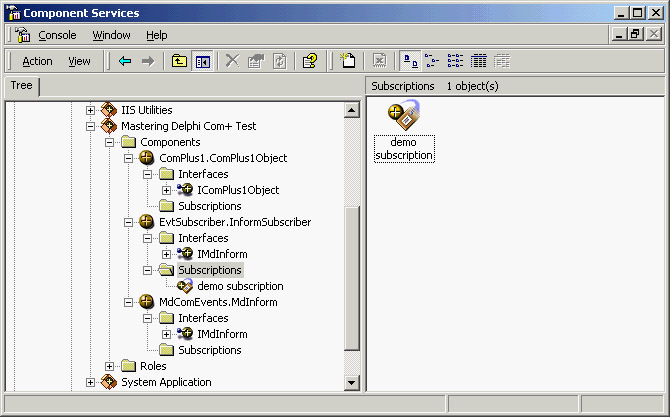Open the View menu button
The width and height of the screenshot is (670, 417).
click(x=79, y=61)
